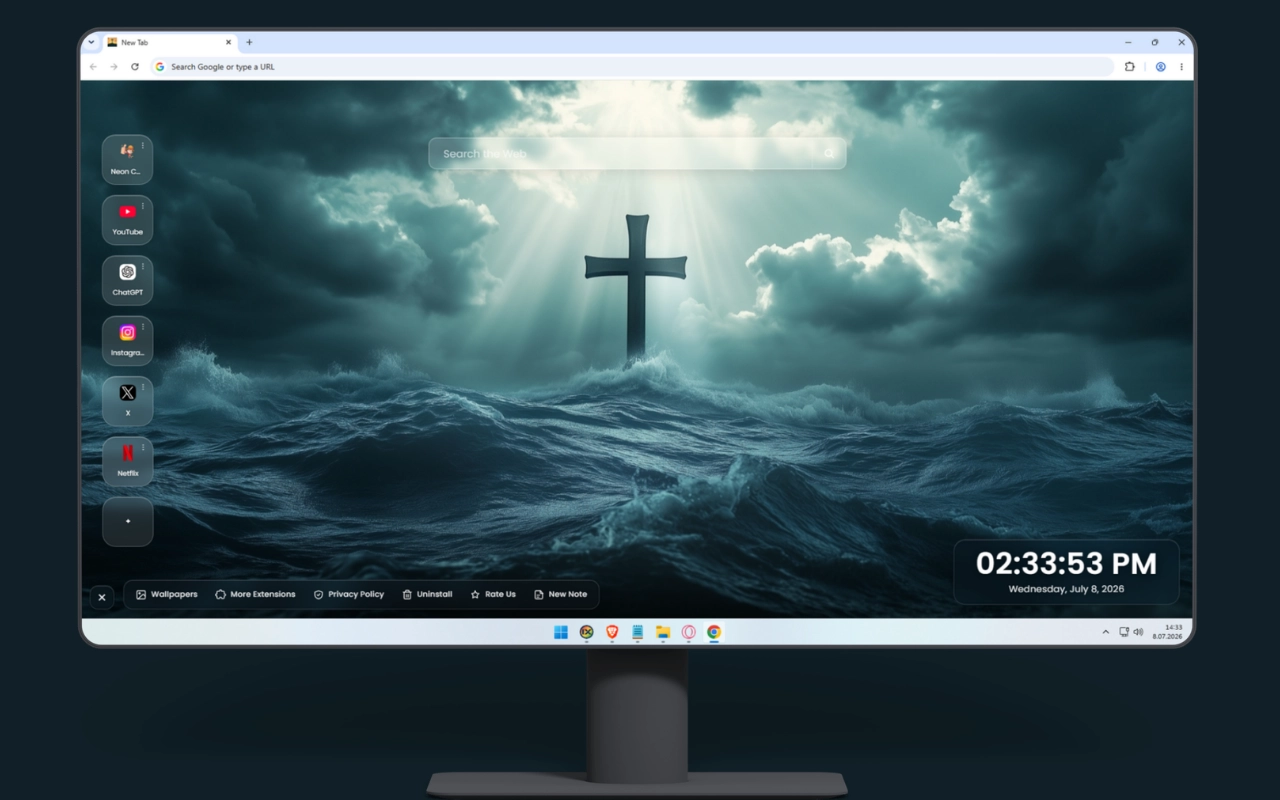
Task: Open options menu on X tile
Action: pyautogui.click(x=143, y=387)
